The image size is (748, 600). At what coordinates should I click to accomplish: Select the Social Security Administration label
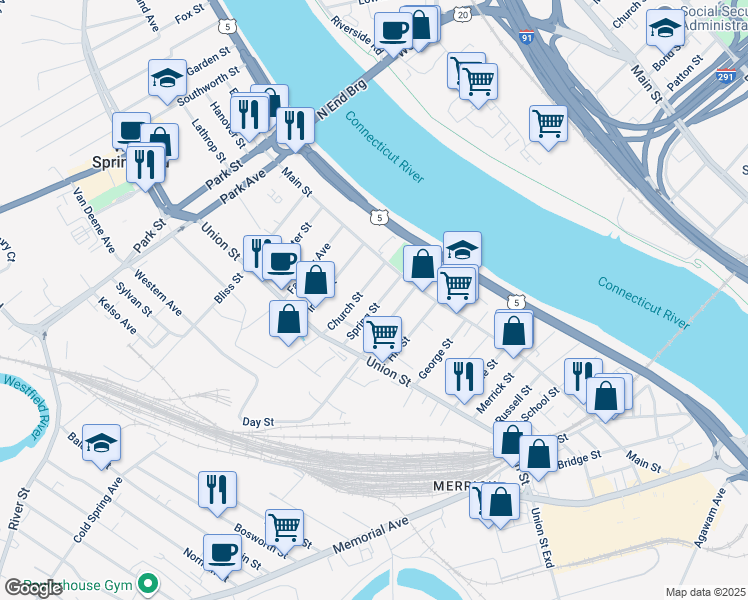(x=715, y=18)
